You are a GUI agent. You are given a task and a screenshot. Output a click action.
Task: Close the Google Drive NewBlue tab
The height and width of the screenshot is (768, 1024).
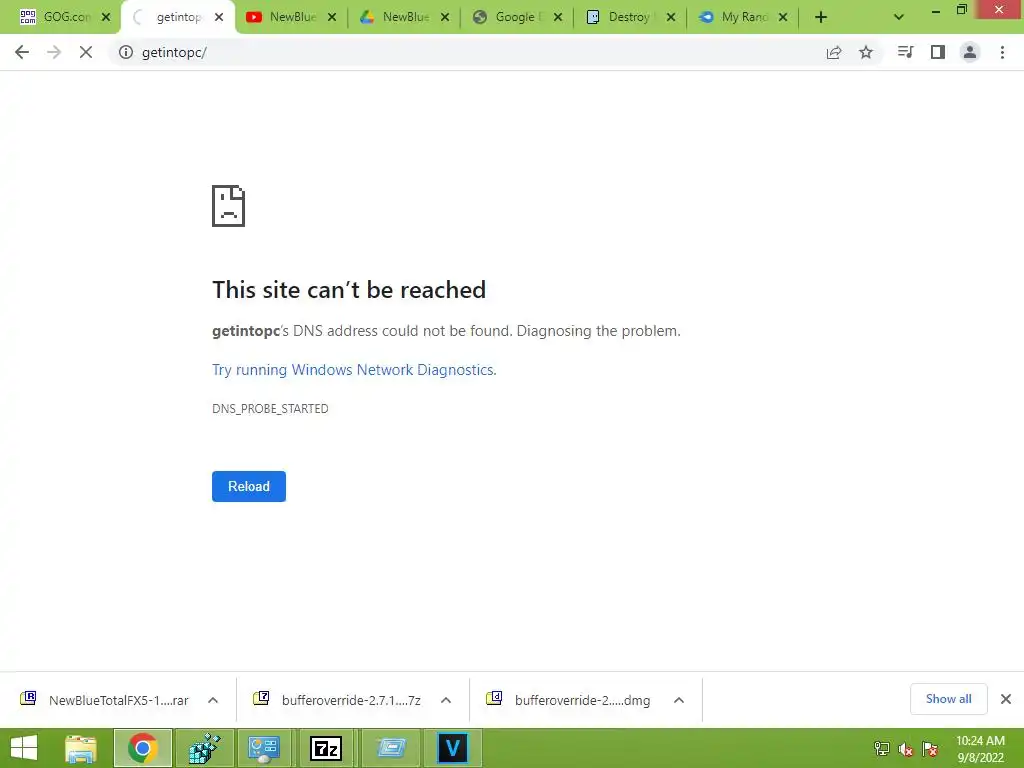pos(445,17)
